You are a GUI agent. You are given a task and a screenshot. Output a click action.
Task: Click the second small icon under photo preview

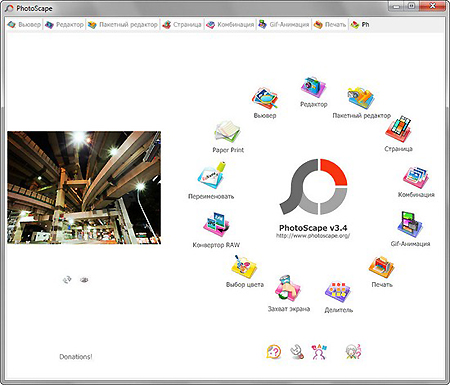pos(84,280)
